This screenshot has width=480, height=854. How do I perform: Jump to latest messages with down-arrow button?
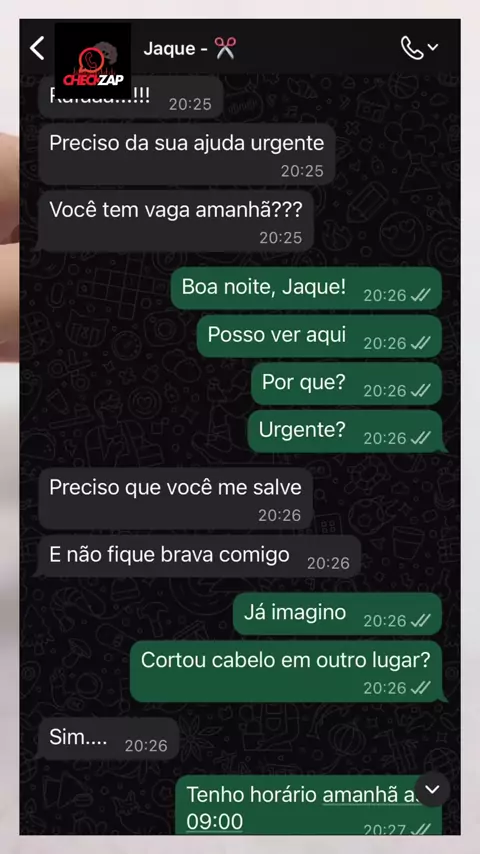point(432,789)
